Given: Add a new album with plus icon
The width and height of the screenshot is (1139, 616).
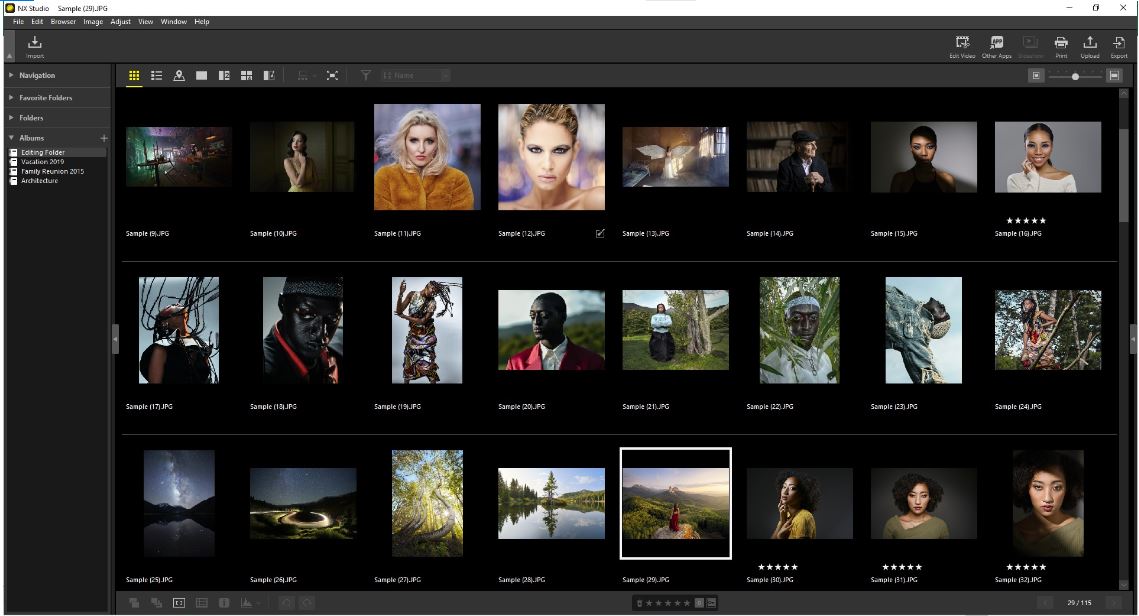Looking at the screenshot, I should pyautogui.click(x=104, y=138).
